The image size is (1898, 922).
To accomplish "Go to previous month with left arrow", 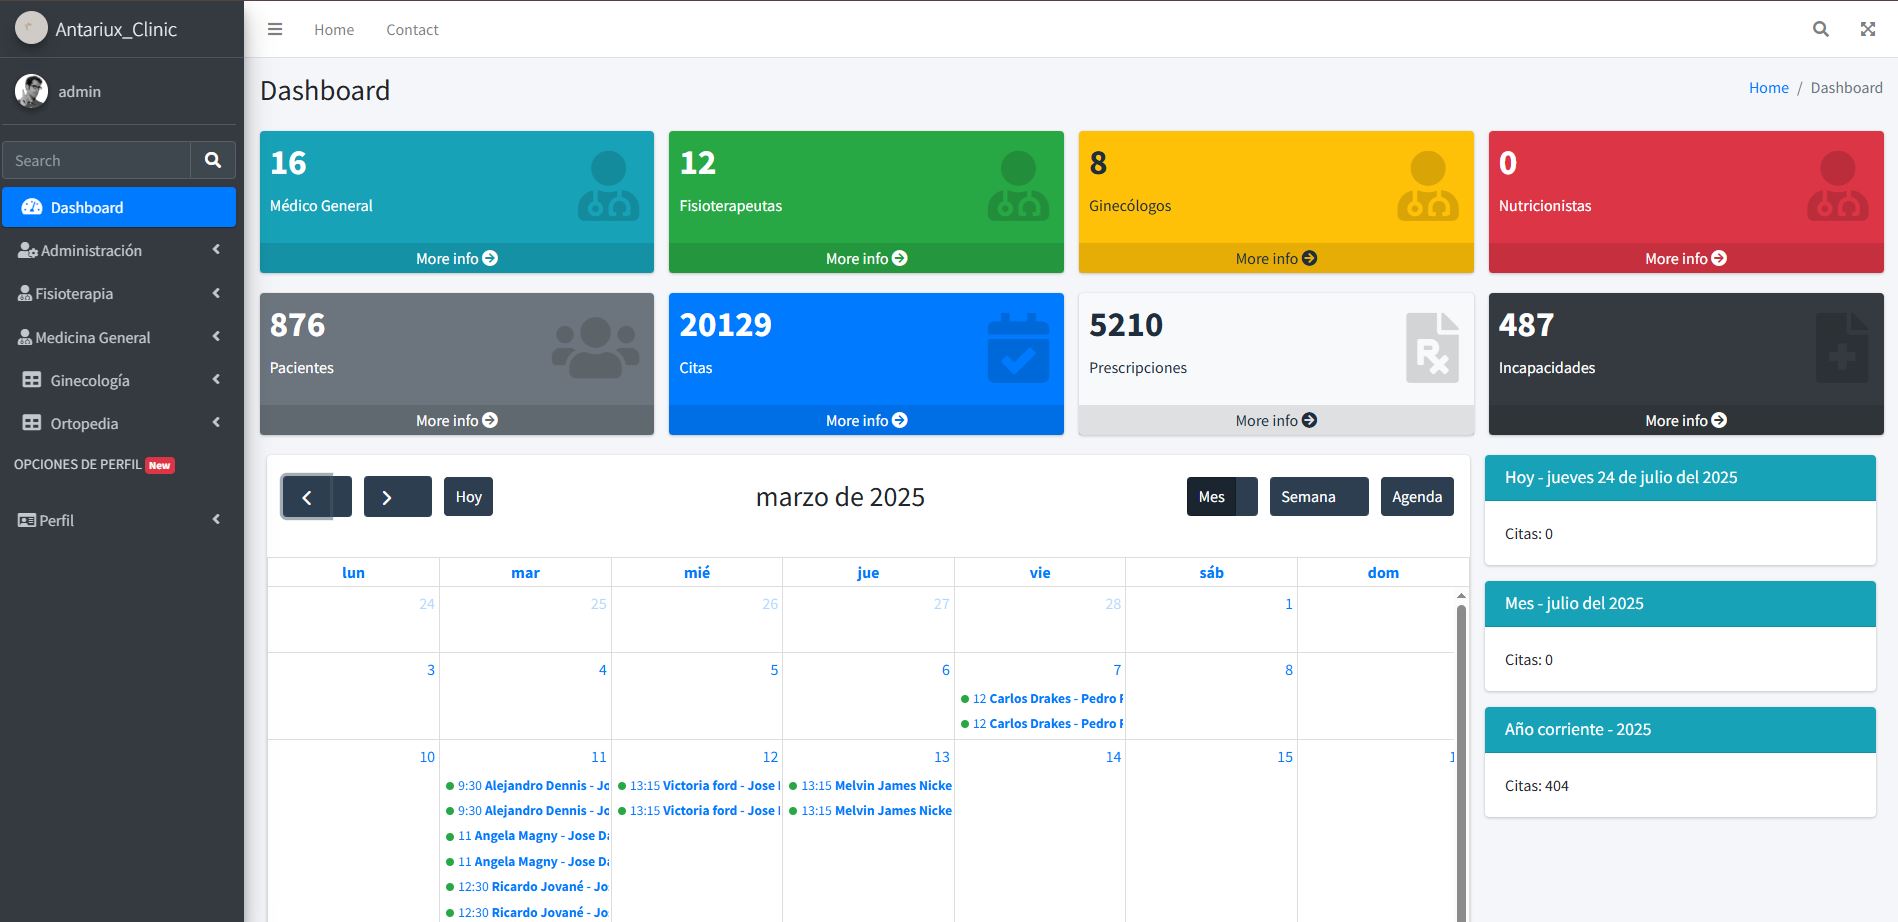I will coord(308,497).
